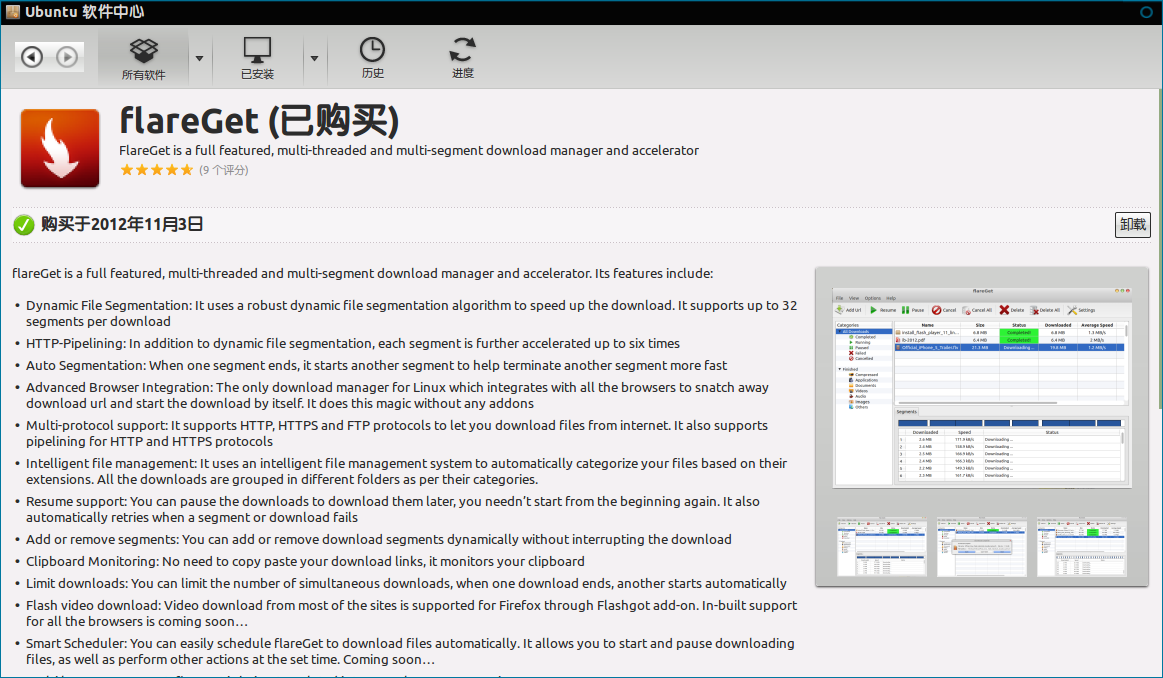1163x678 pixels.
Task: Click the '购买于2012年11月3日' purchase date text
Action: (x=122, y=225)
